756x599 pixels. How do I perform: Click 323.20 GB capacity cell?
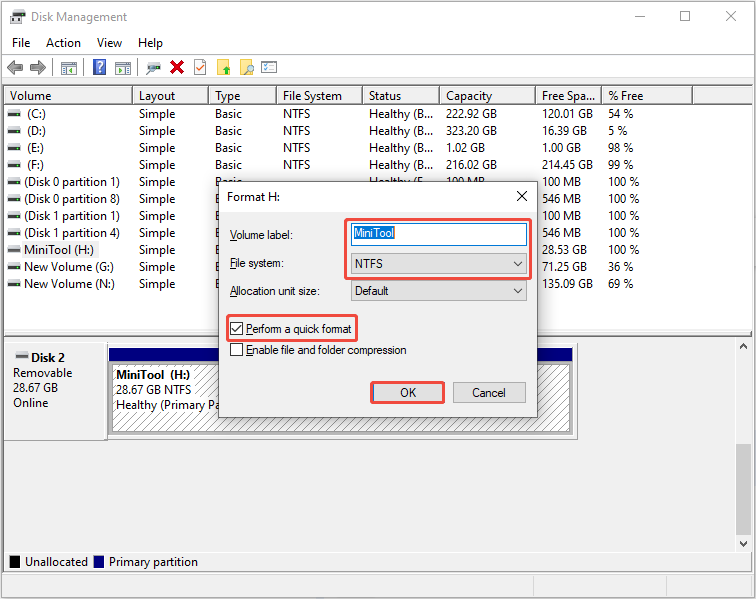[471, 131]
